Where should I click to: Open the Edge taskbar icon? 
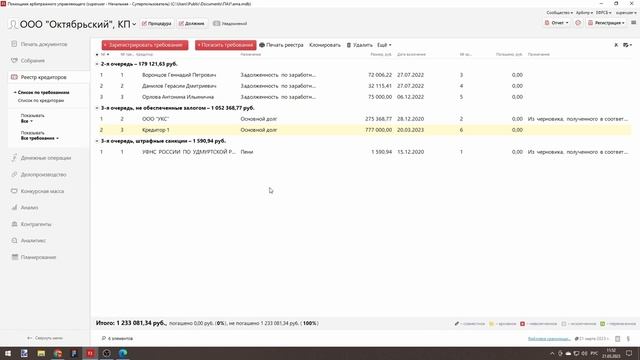coord(123,353)
